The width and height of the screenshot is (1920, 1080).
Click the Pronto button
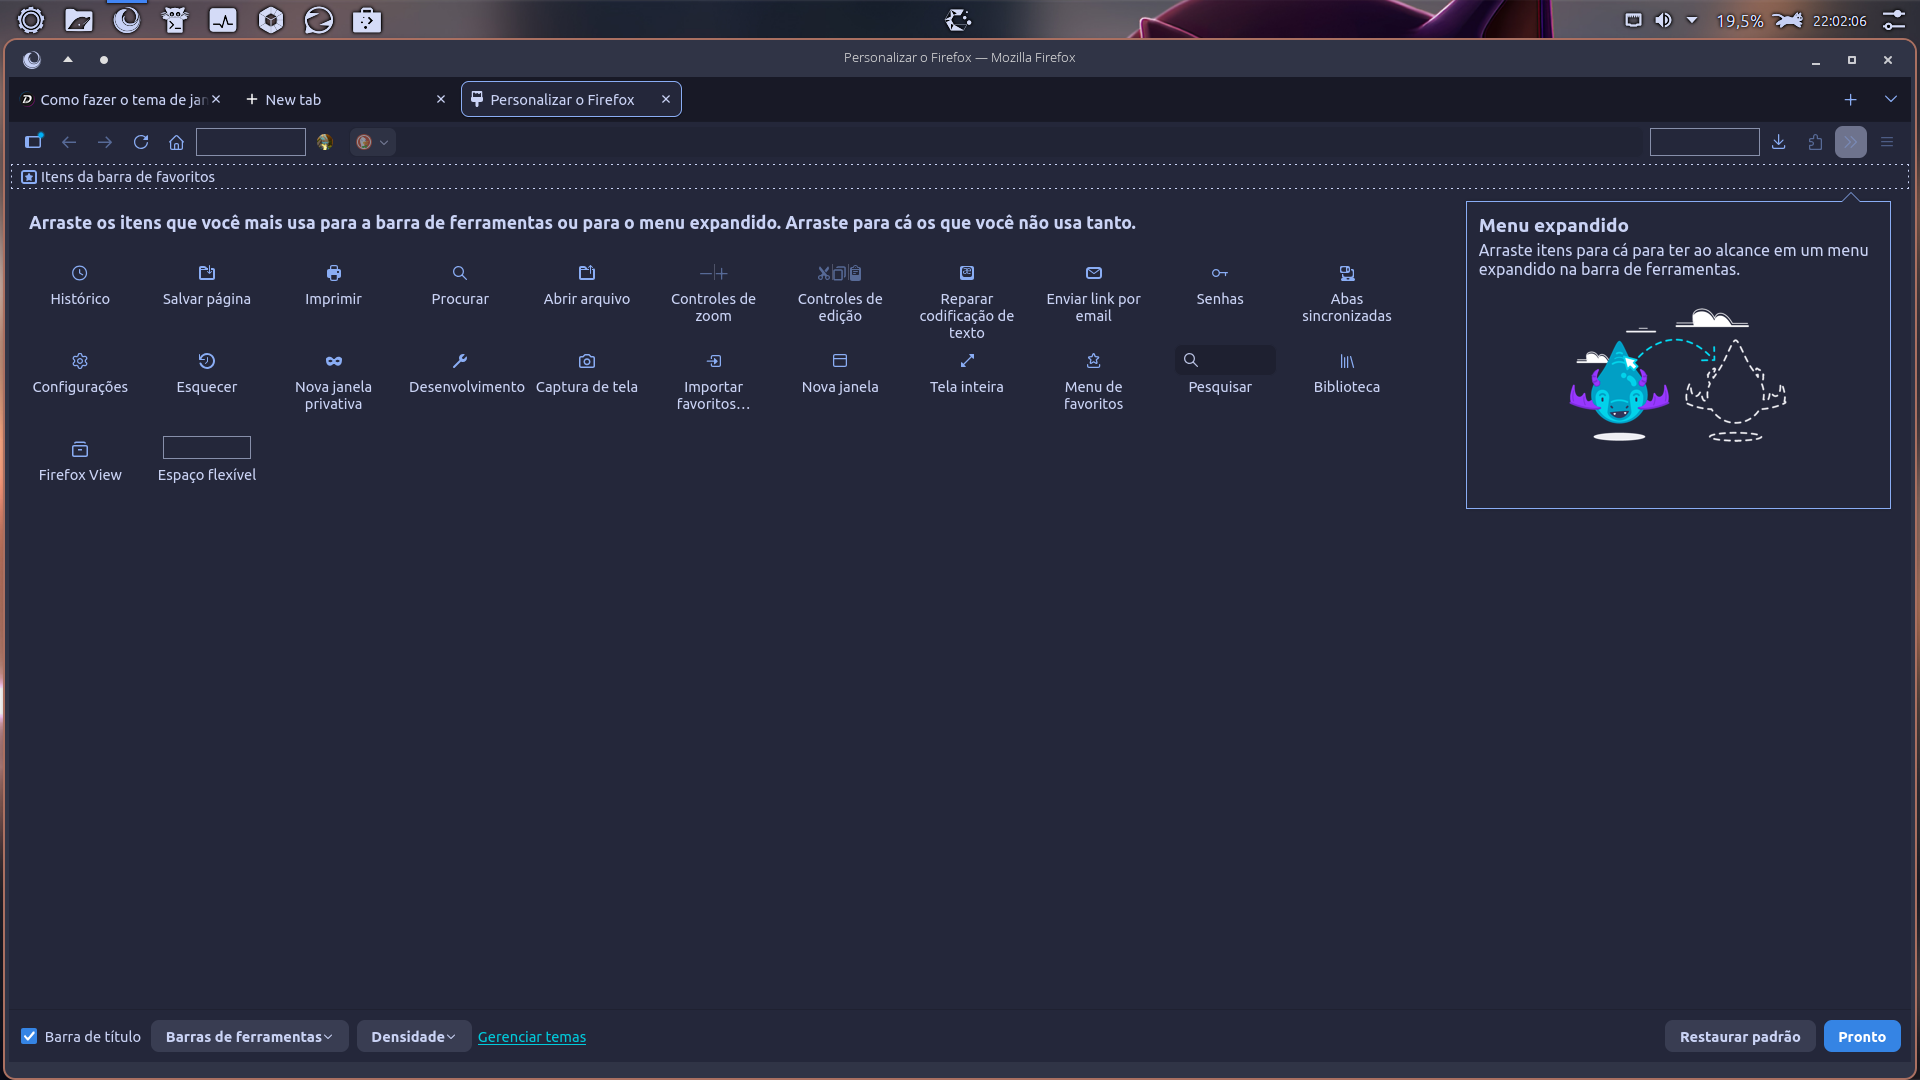1861,1036
